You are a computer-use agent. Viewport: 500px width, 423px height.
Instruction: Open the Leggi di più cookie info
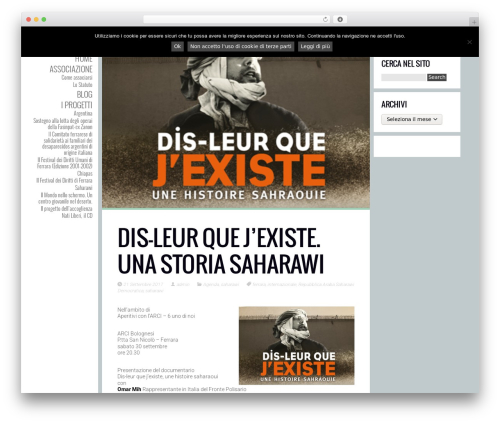coord(315,46)
